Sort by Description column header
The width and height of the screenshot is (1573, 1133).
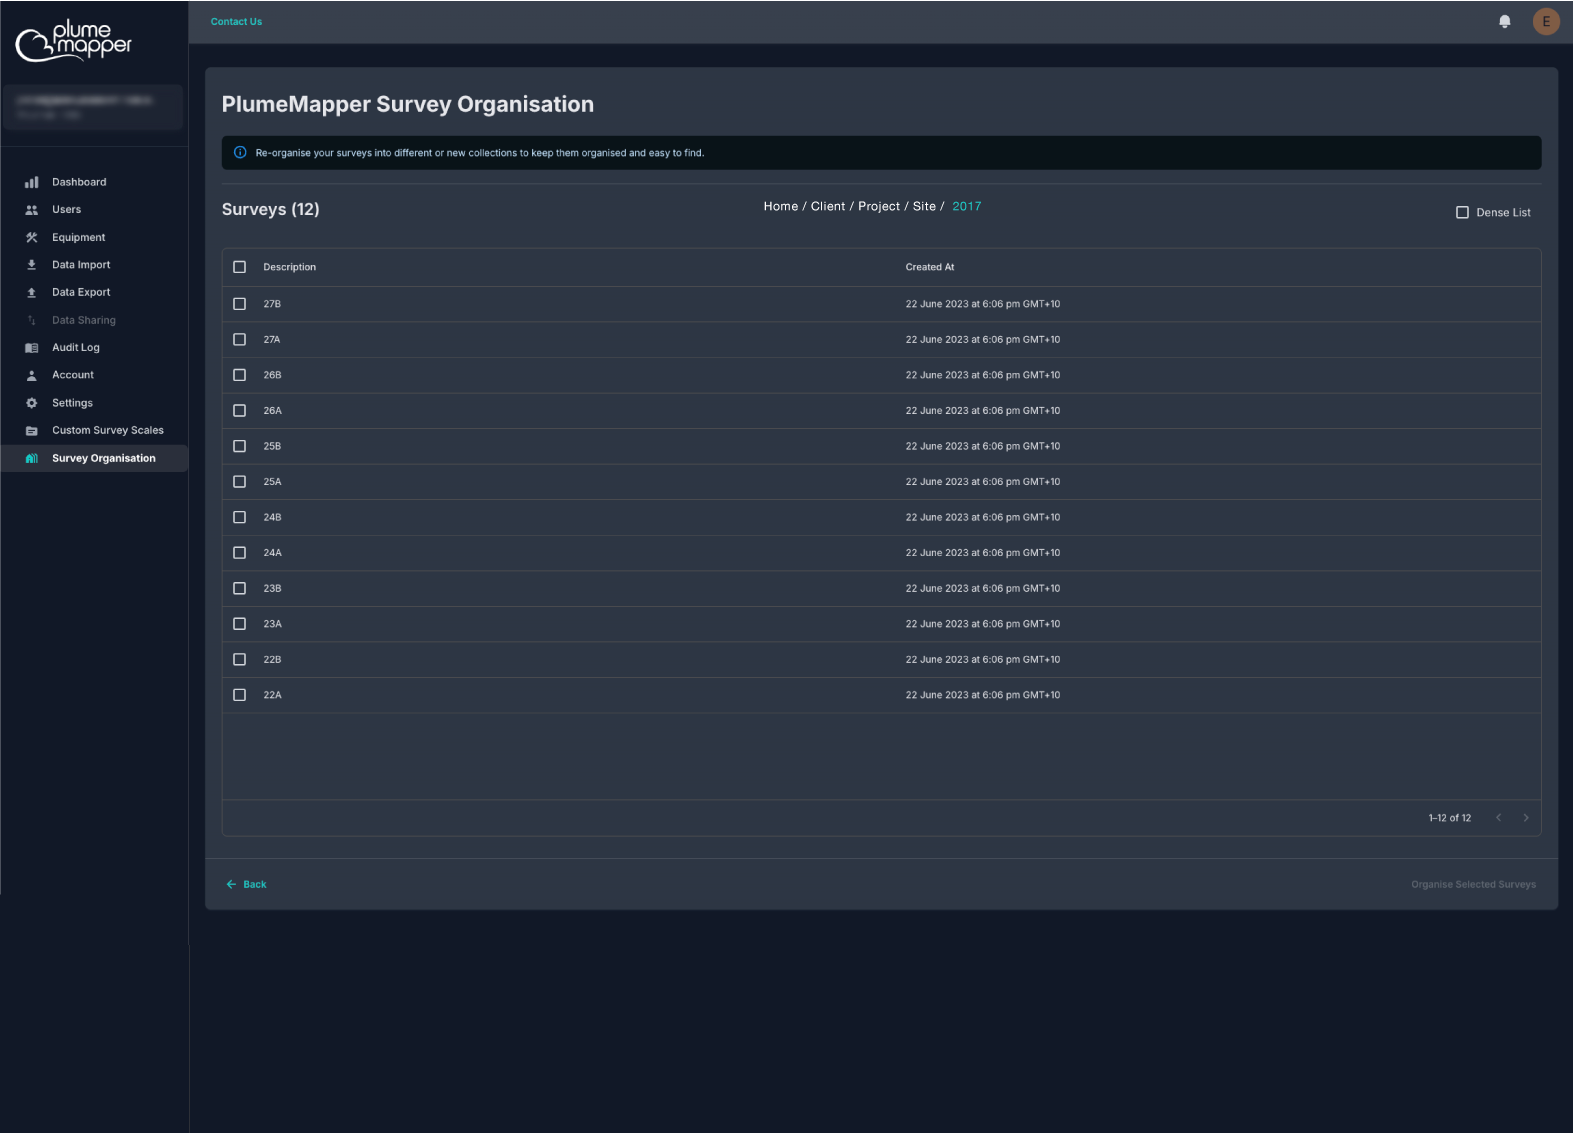coord(290,268)
